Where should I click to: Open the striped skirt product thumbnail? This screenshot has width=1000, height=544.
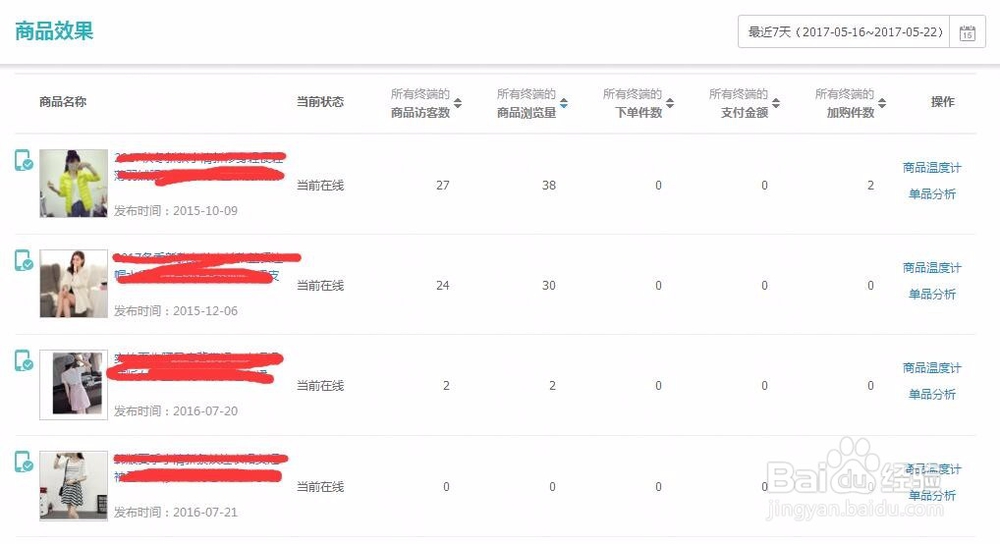point(73,486)
